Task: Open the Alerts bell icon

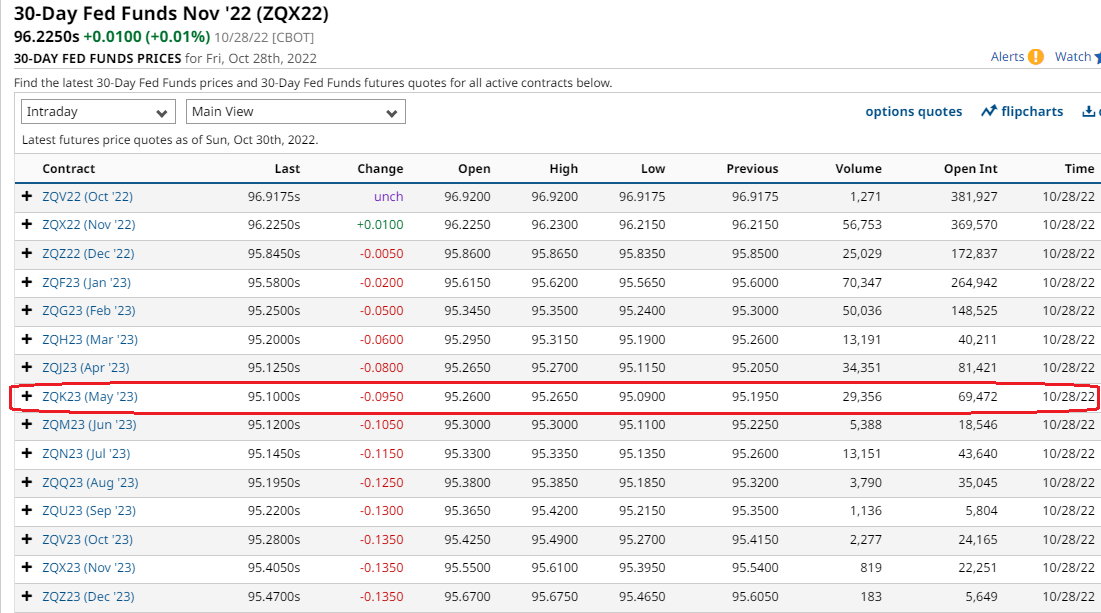Action: coord(1036,57)
